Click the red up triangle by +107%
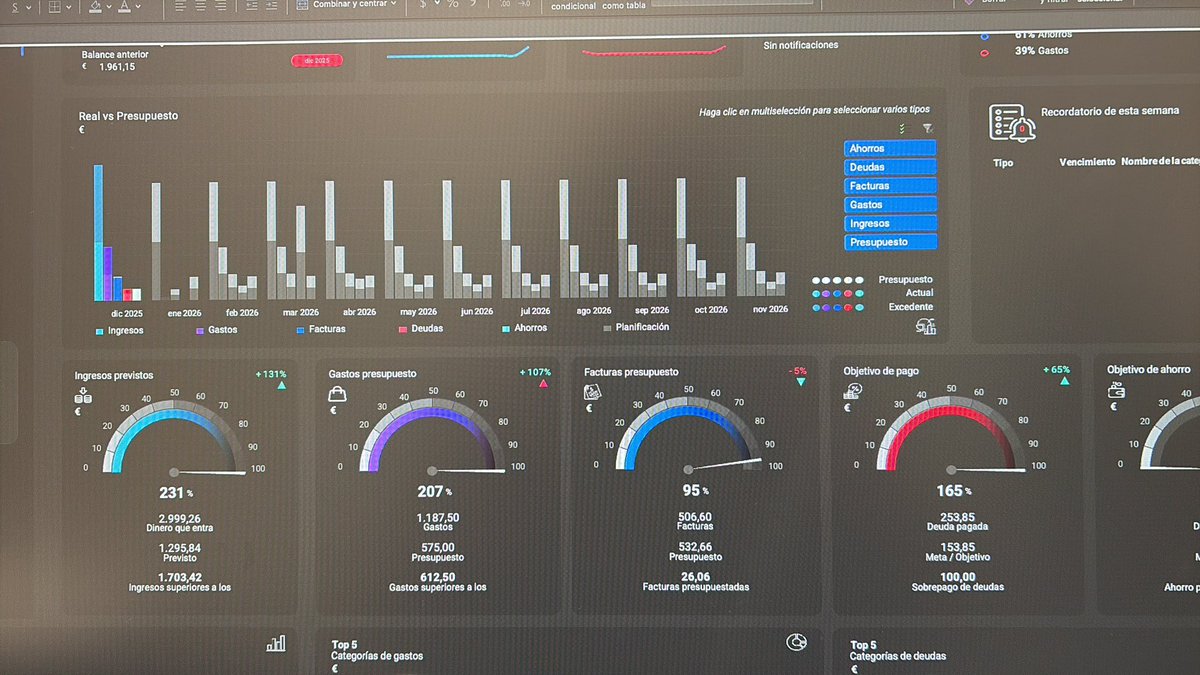Viewport: 1200px width, 675px height. (544, 384)
